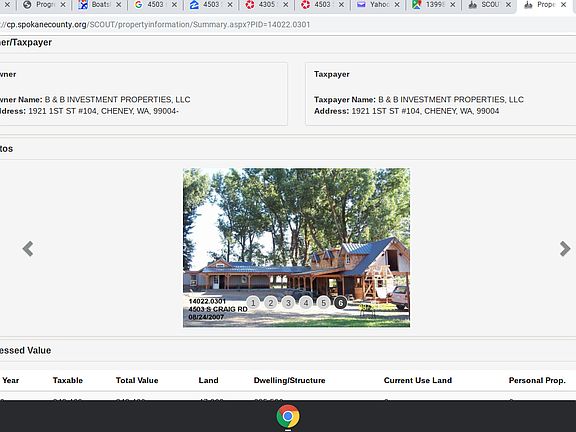Switch to the SCOUT tab

tap(490, 5)
